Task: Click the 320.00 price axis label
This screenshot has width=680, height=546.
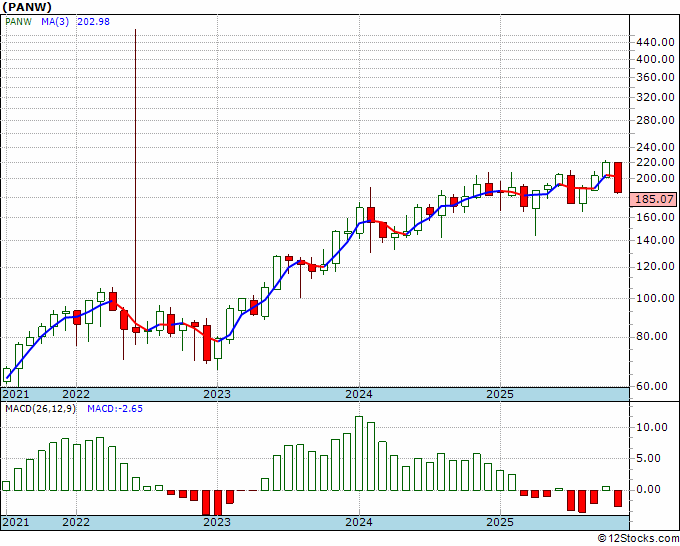Action: [655, 98]
